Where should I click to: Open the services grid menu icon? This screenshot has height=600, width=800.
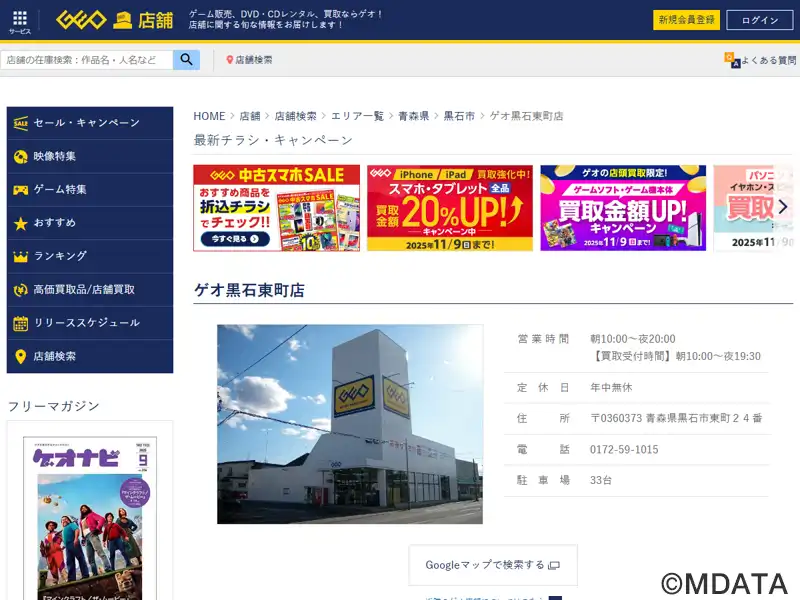pyautogui.click(x=20, y=20)
